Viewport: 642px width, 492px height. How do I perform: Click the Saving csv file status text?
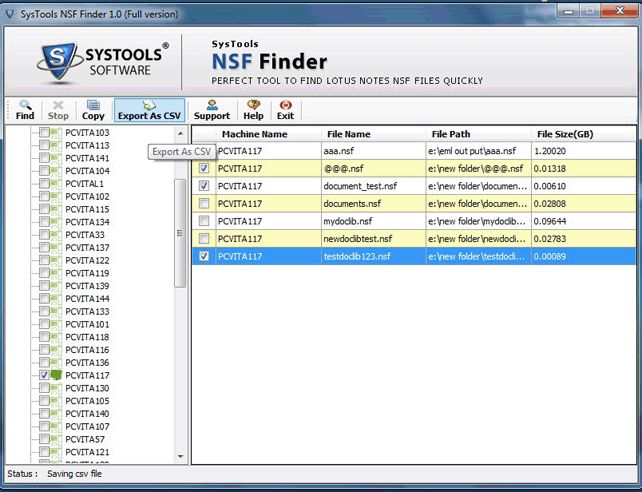coord(75,474)
